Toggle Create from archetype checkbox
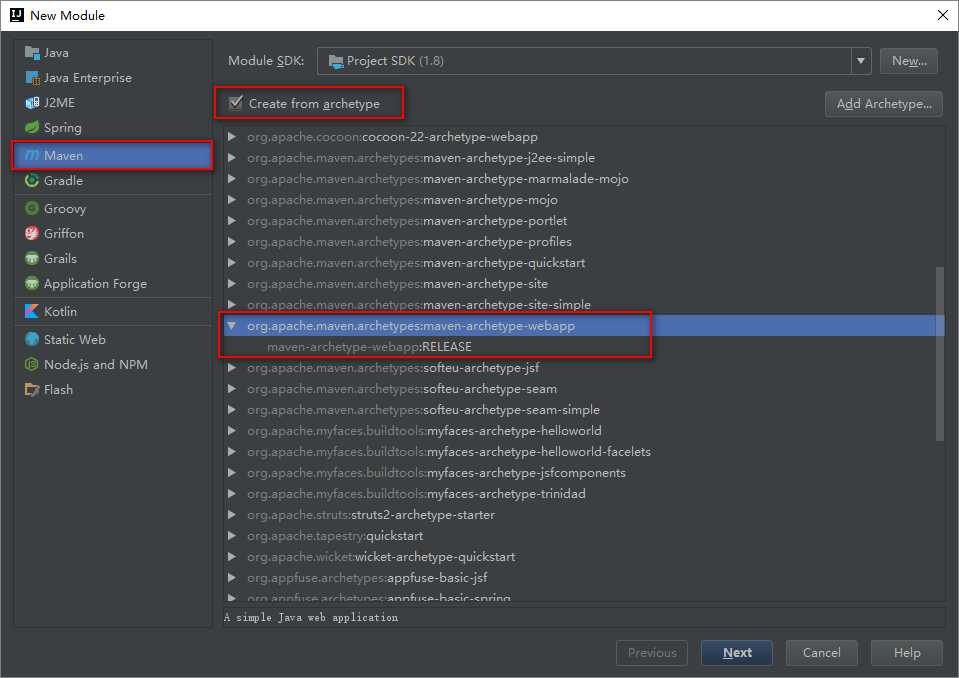Viewport: 959px width, 678px height. tap(235, 103)
